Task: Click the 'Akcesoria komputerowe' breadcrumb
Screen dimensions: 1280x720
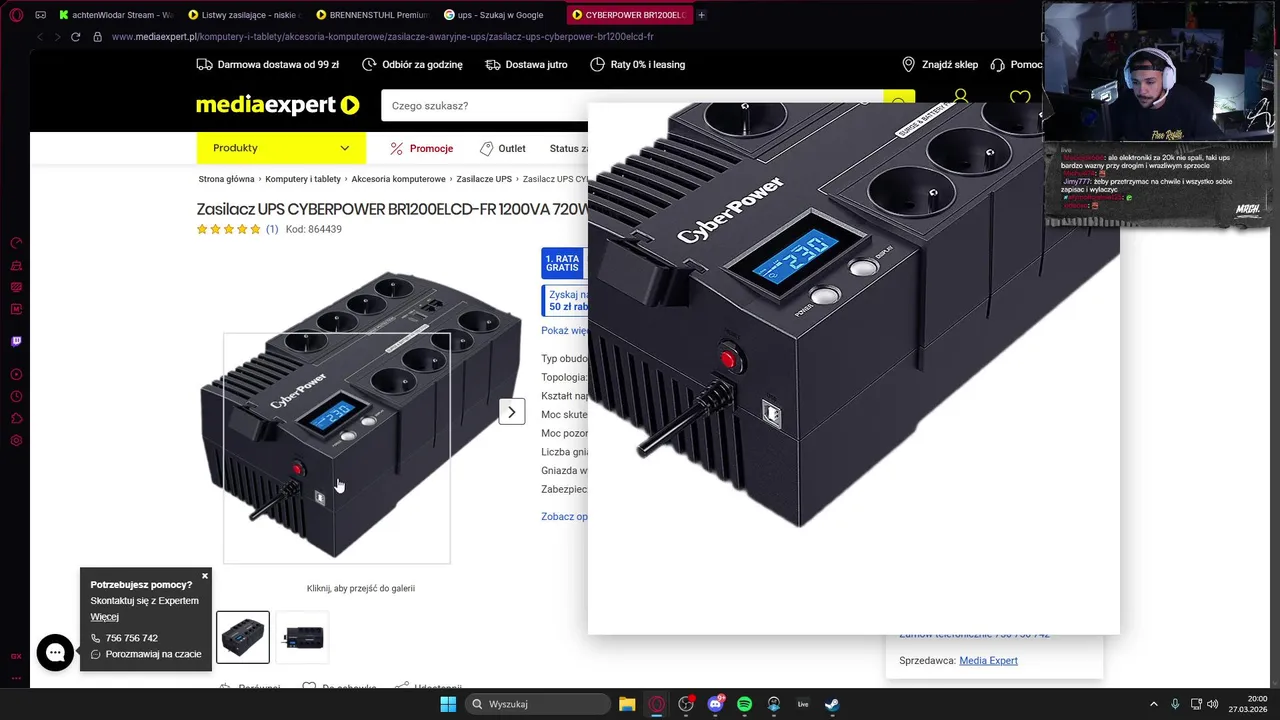Action: click(x=398, y=179)
